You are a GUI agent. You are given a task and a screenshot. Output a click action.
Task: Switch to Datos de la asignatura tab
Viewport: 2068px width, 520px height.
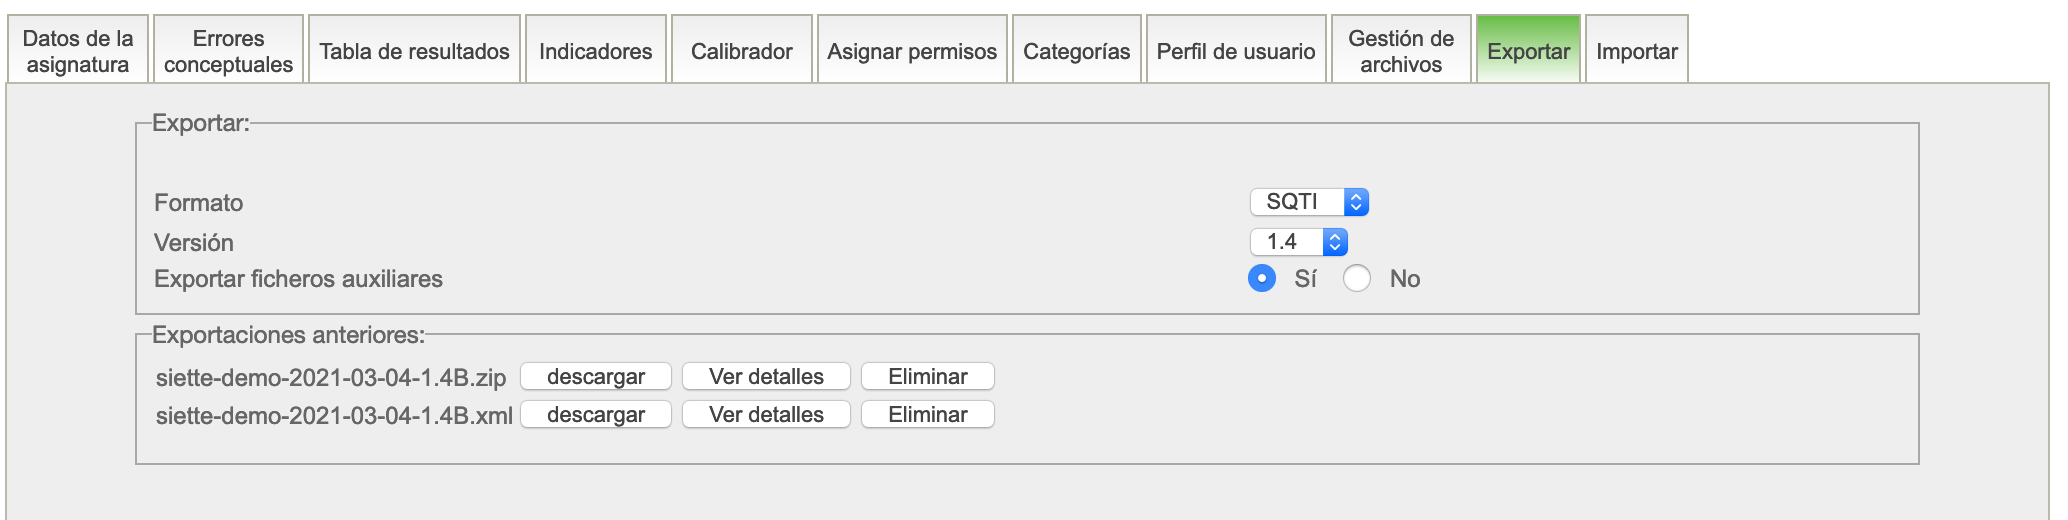tap(78, 51)
